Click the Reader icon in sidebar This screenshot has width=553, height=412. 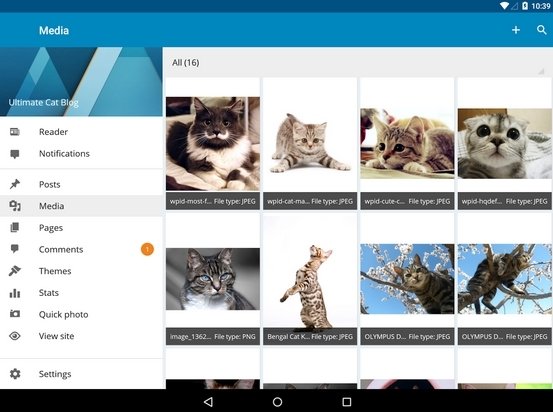click(15, 132)
